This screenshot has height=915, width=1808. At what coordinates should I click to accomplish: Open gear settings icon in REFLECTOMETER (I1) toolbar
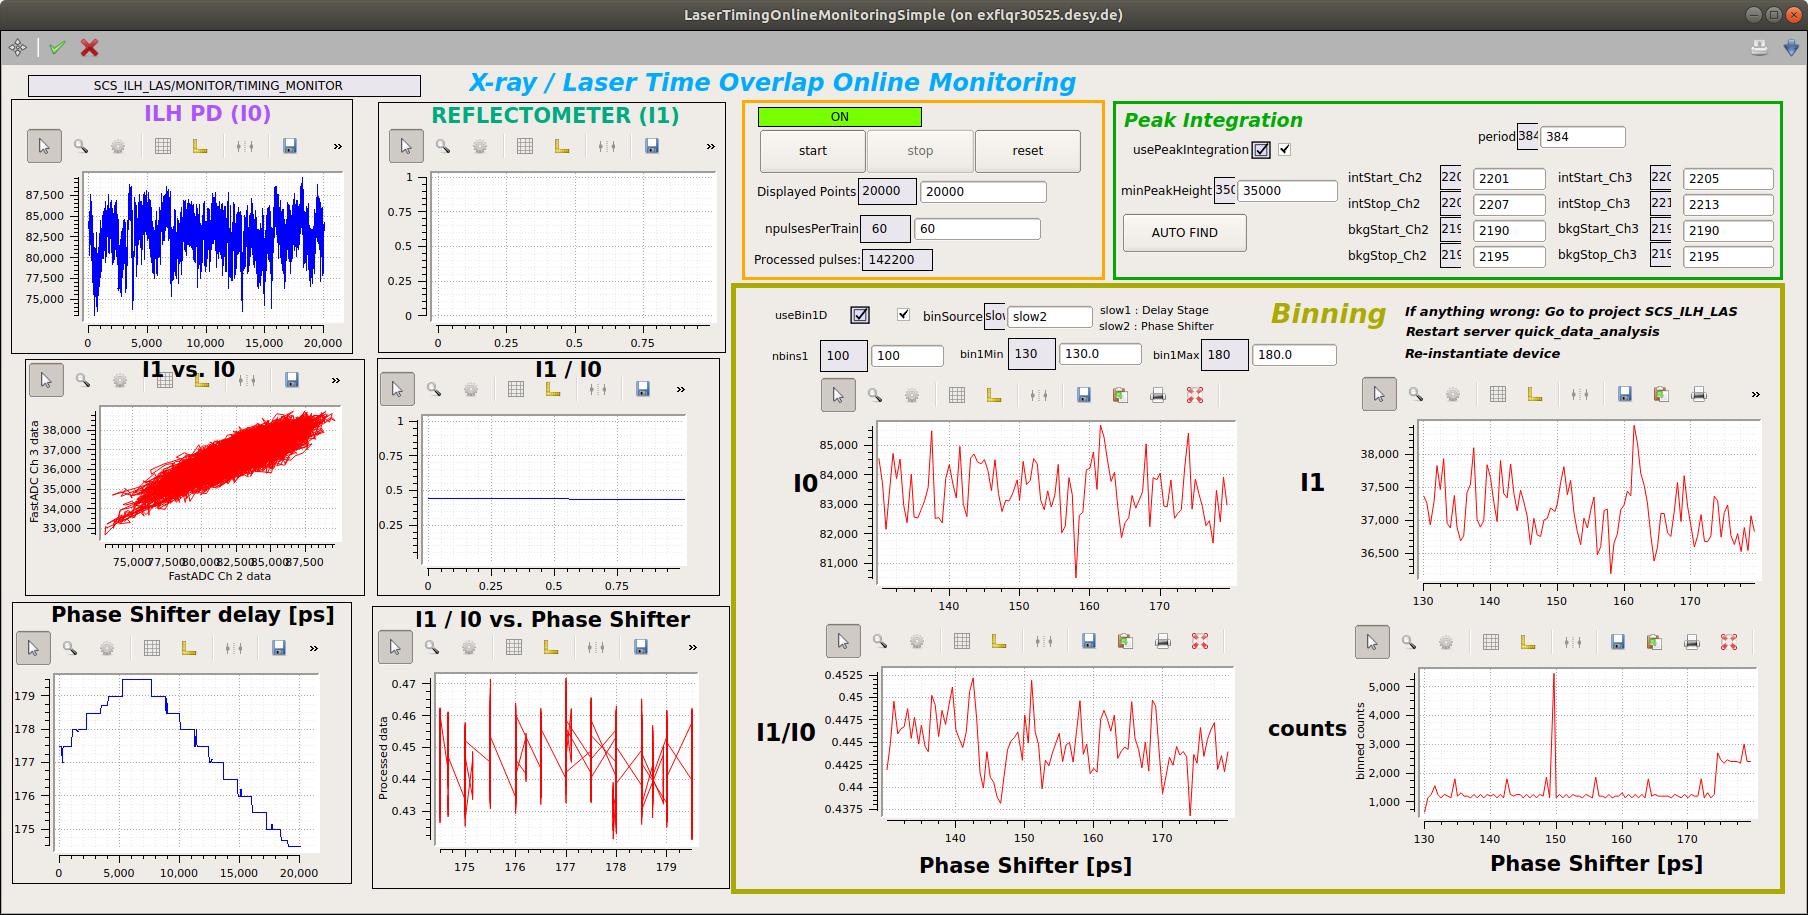(x=480, y=146)
